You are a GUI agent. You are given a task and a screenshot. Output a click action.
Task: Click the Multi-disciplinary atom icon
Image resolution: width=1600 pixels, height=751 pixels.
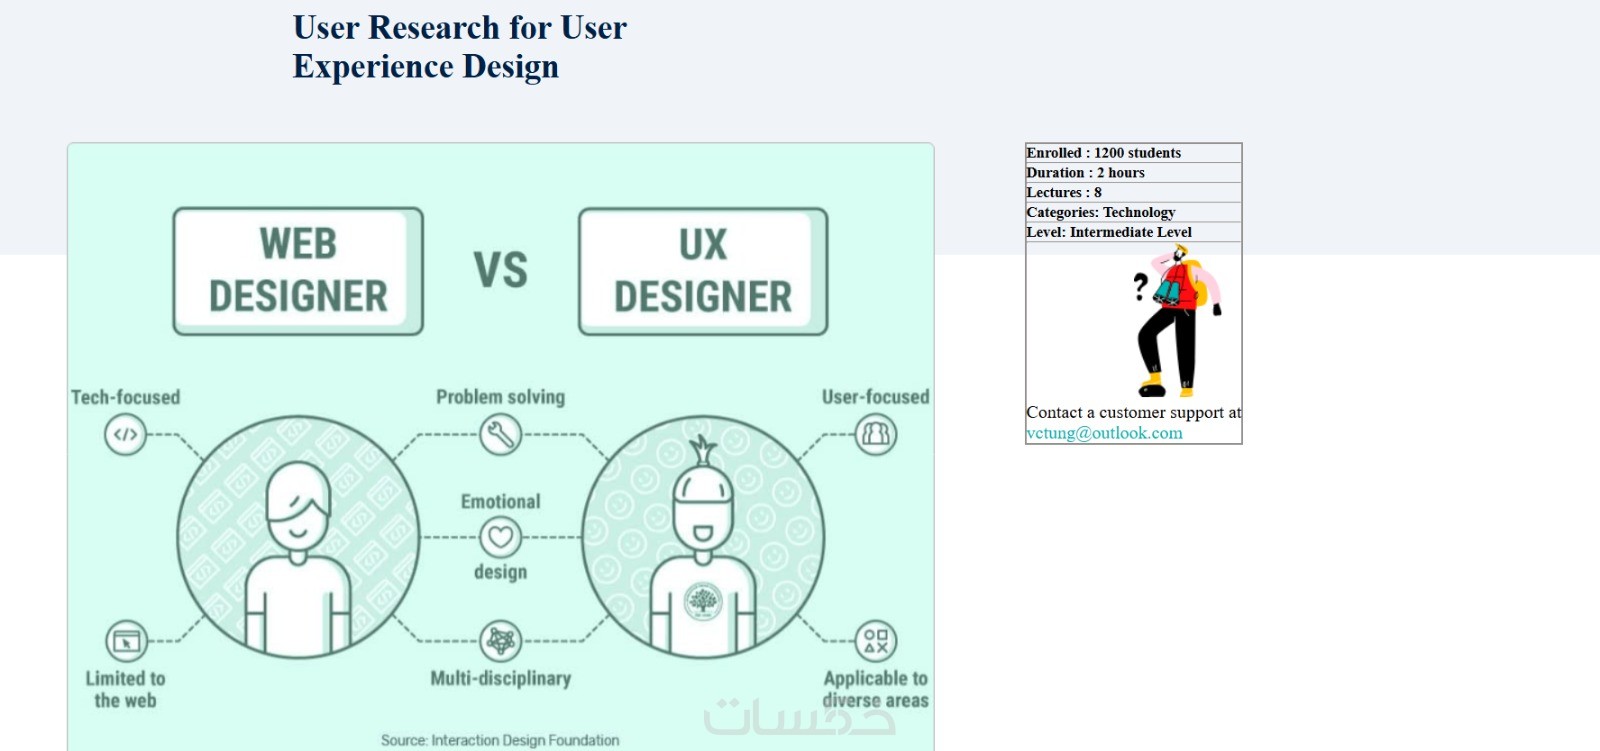500,641
